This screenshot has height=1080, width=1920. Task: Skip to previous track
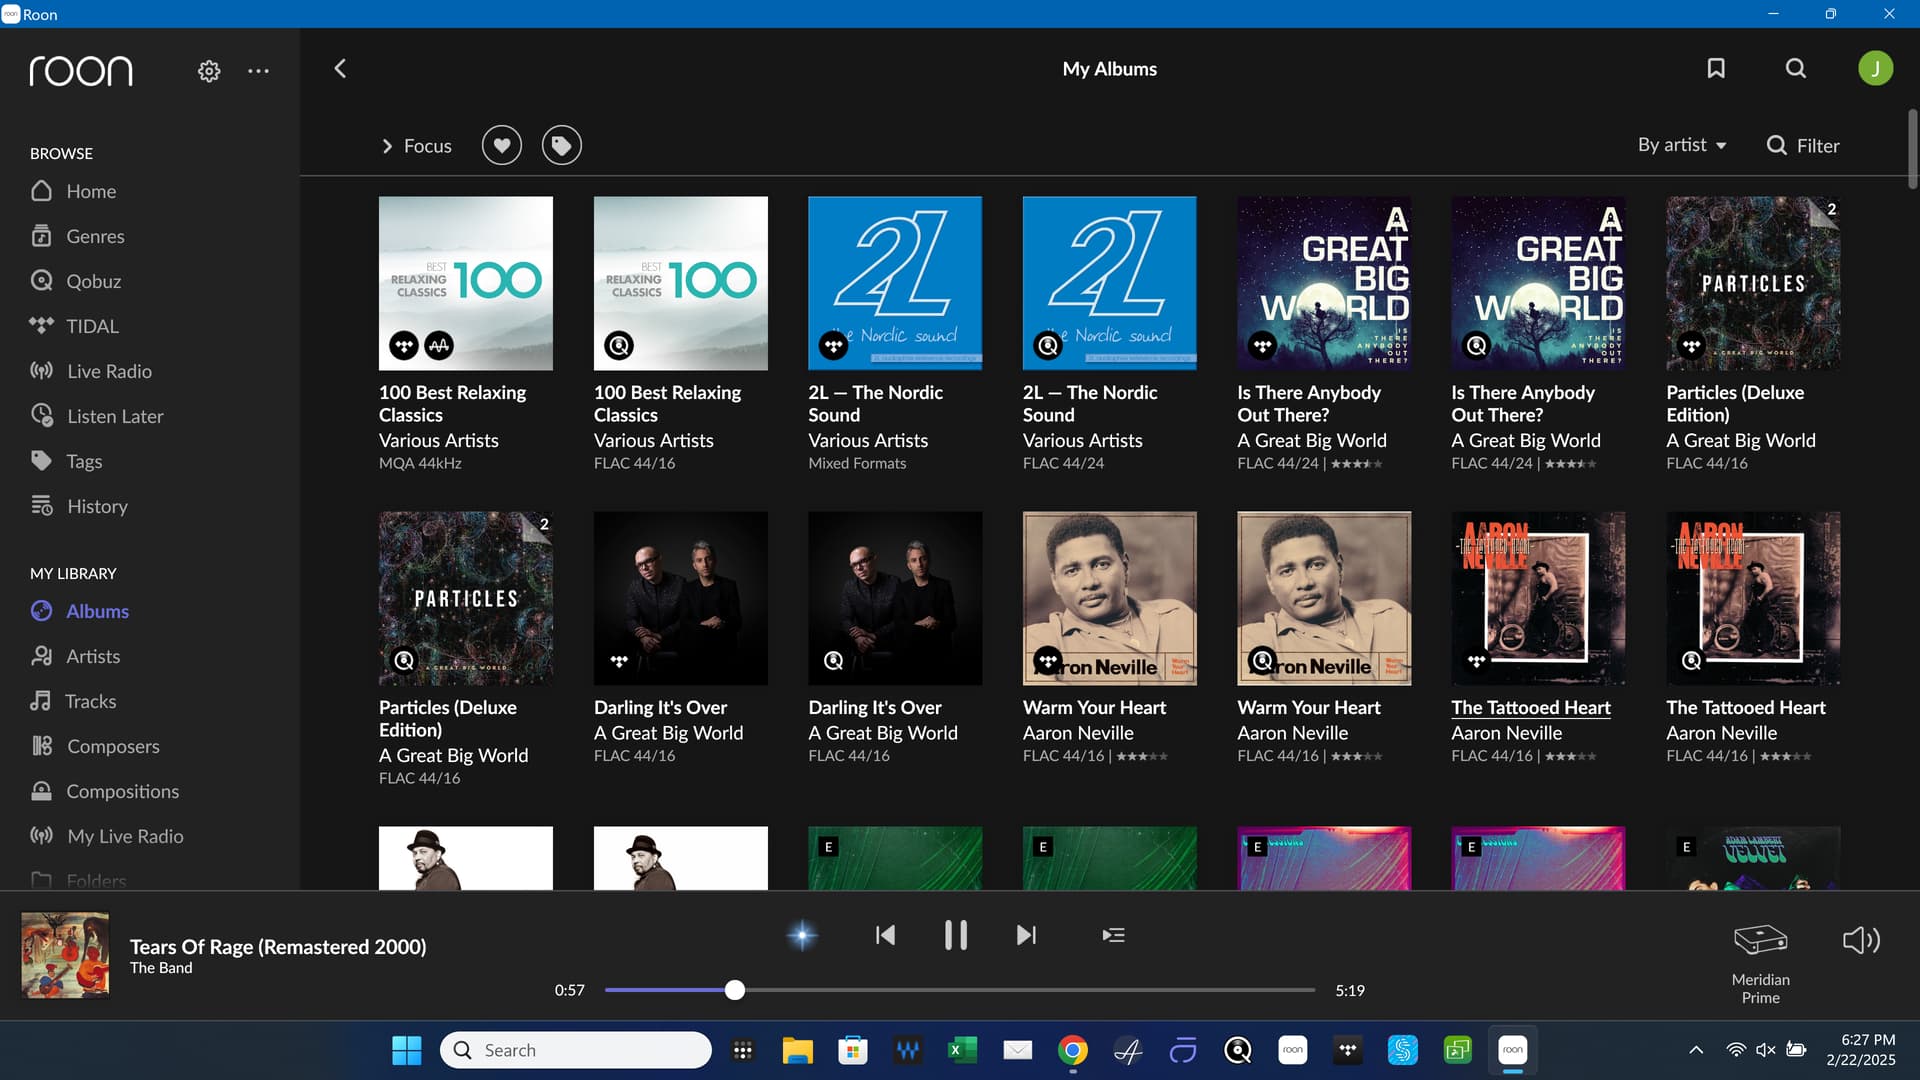coord(885,935)
